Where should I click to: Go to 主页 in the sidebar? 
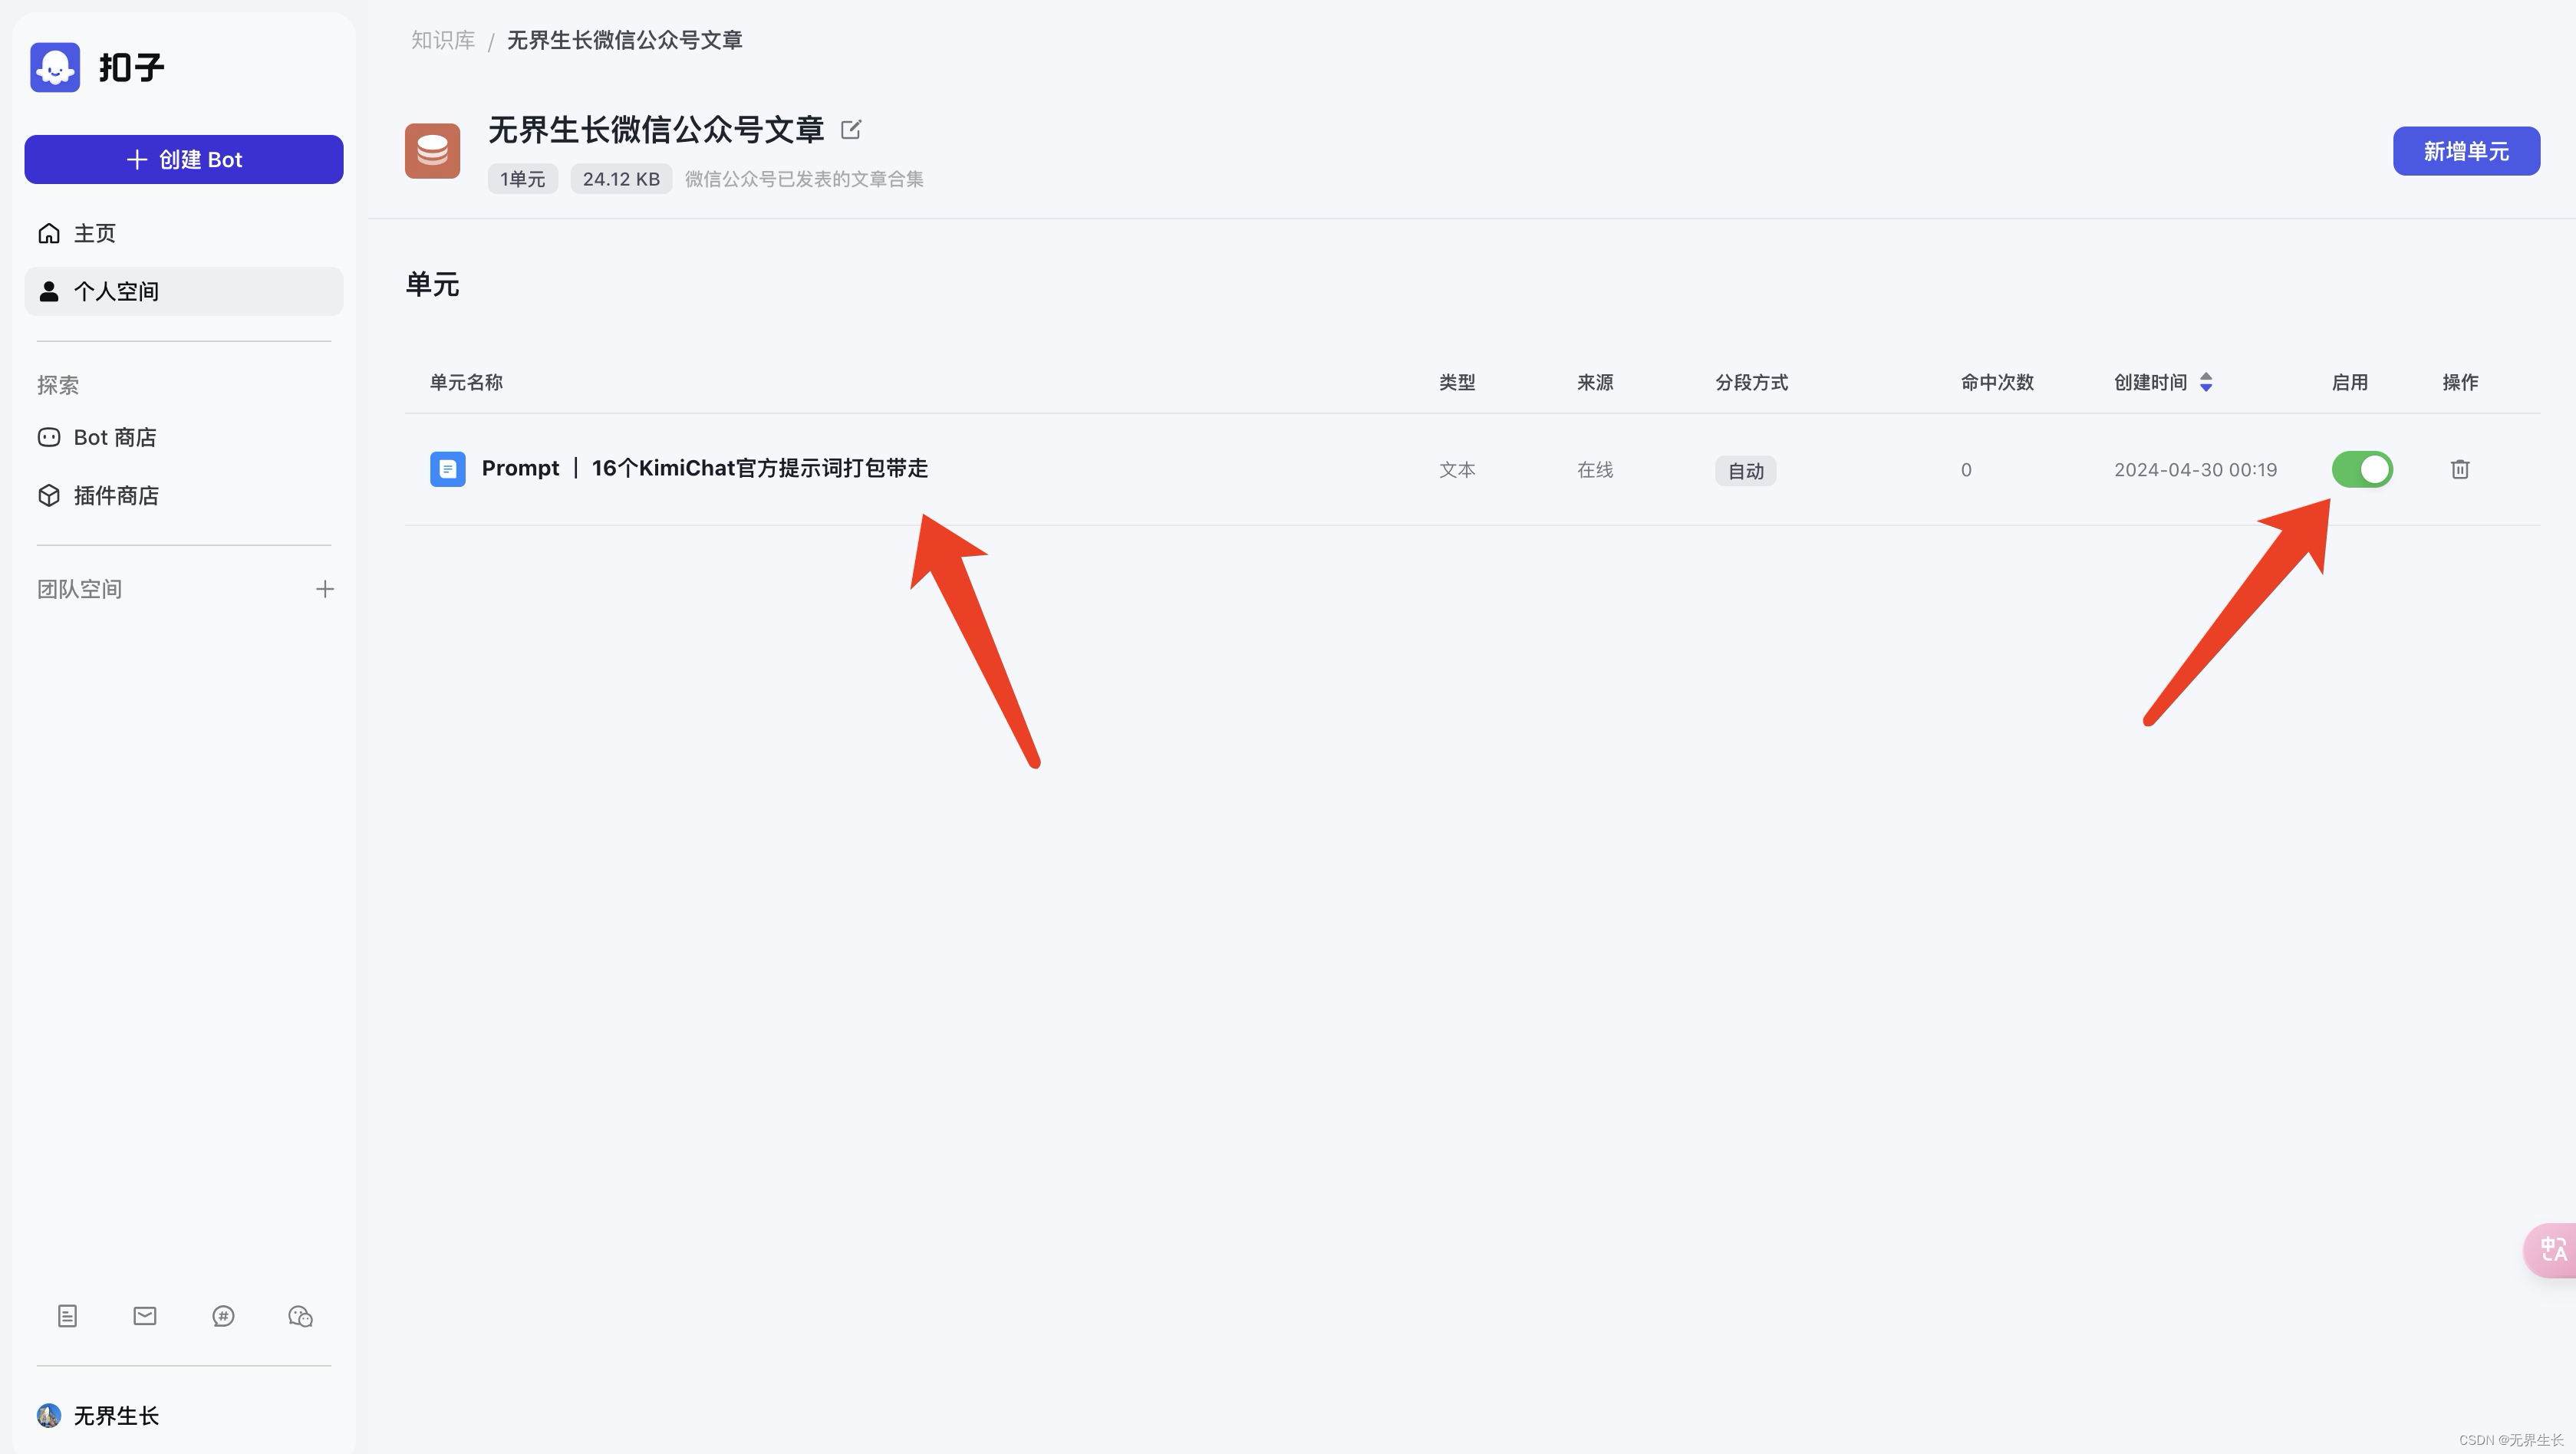point(95,233)
